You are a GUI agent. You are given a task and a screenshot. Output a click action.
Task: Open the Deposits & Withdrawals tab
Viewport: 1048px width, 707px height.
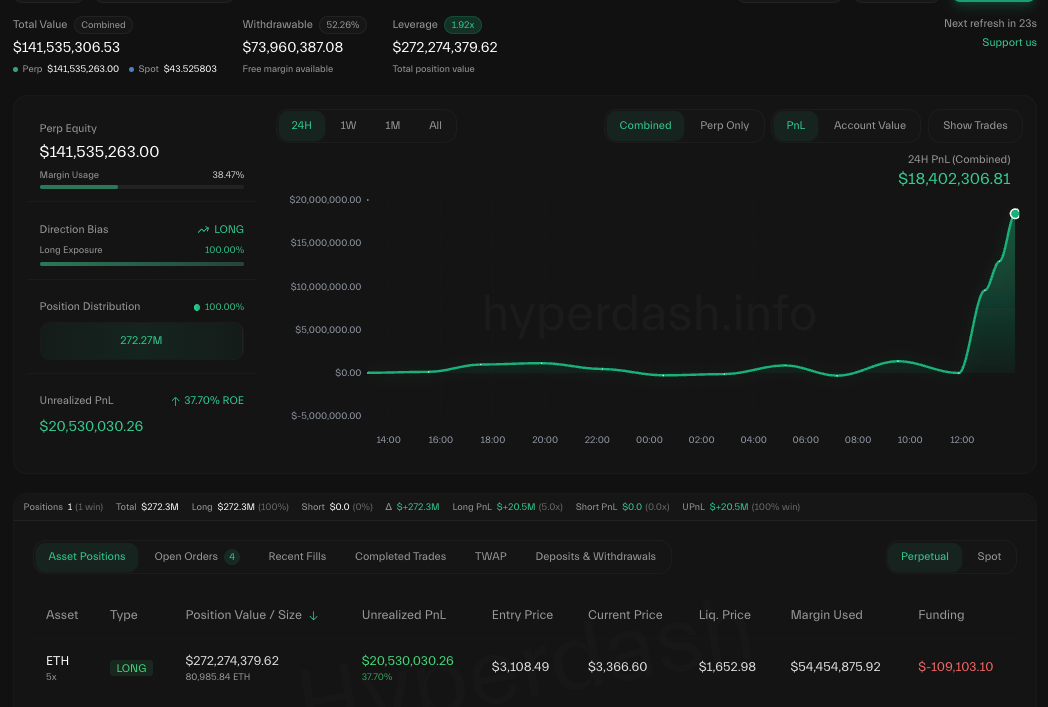[595, 557]
